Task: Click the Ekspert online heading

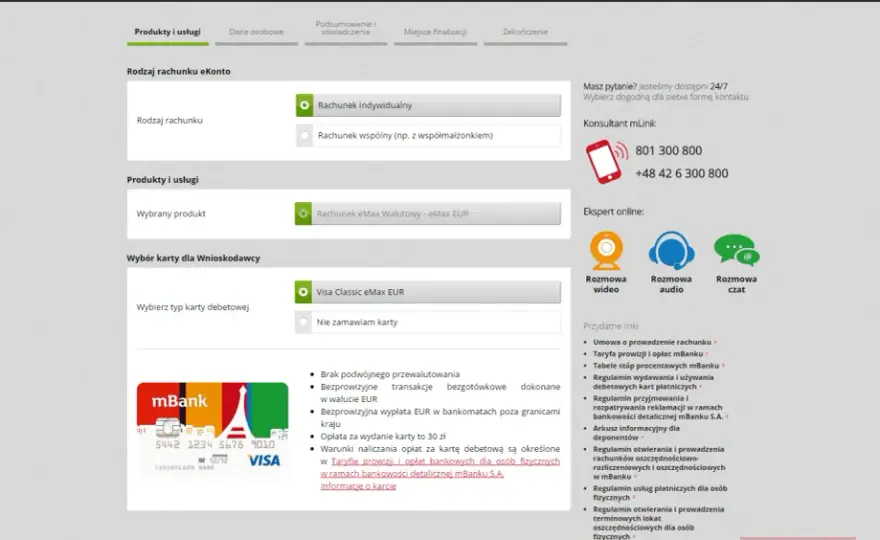Action: coord(613,212)
